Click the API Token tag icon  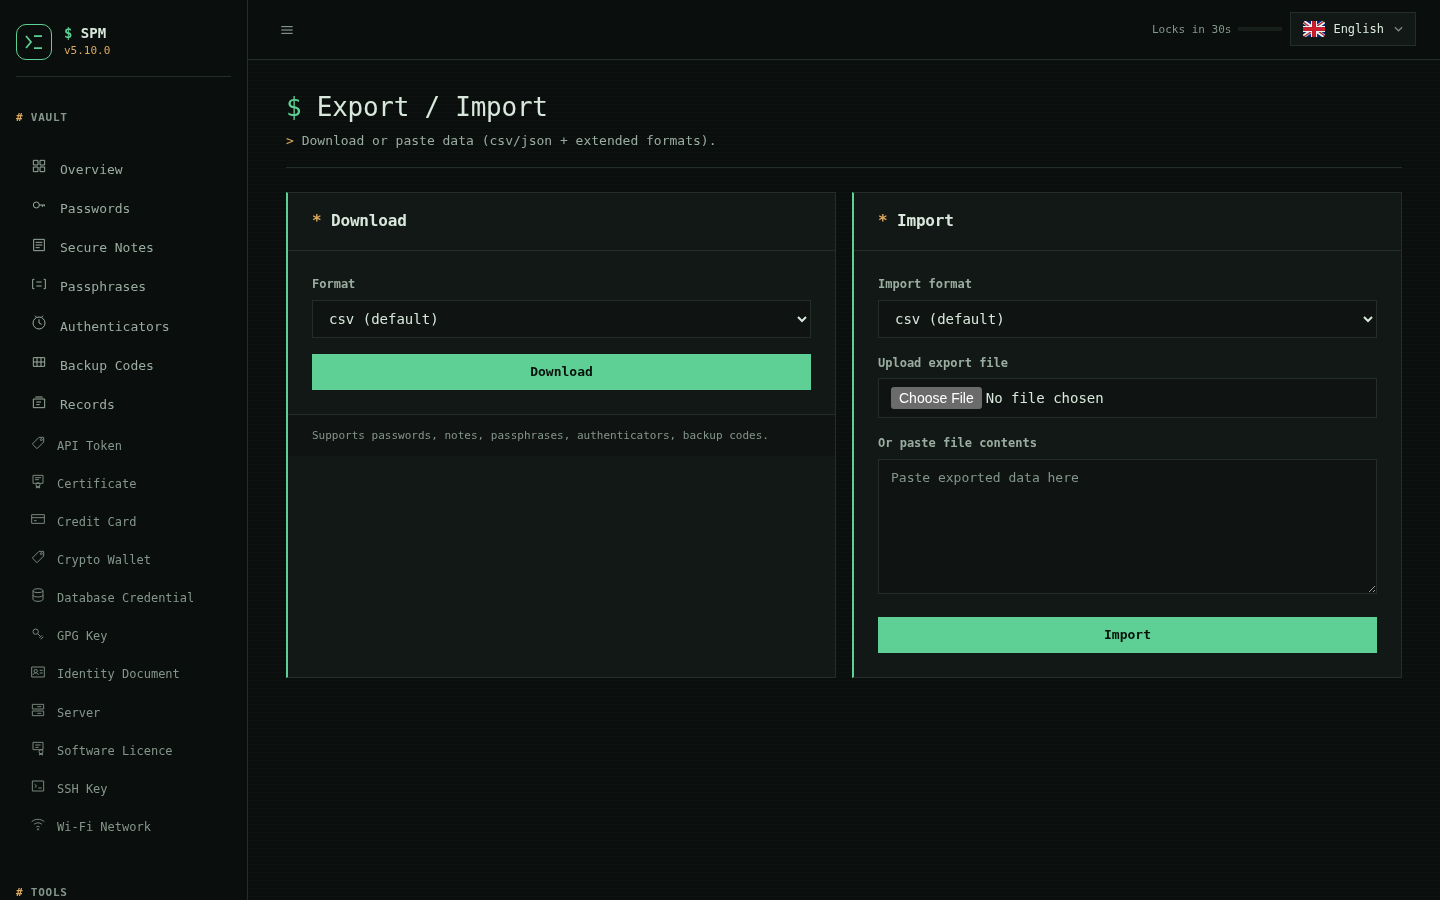[38, 443]
